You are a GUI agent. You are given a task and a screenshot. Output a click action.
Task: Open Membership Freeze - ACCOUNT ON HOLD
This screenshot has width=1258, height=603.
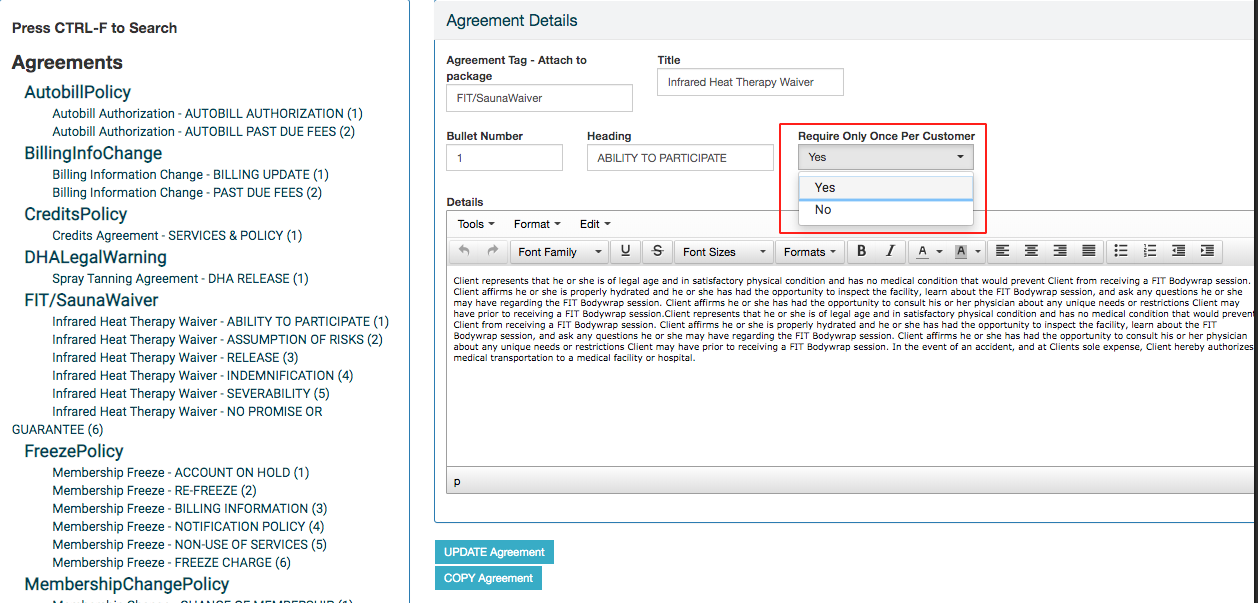tap(180, 473)
